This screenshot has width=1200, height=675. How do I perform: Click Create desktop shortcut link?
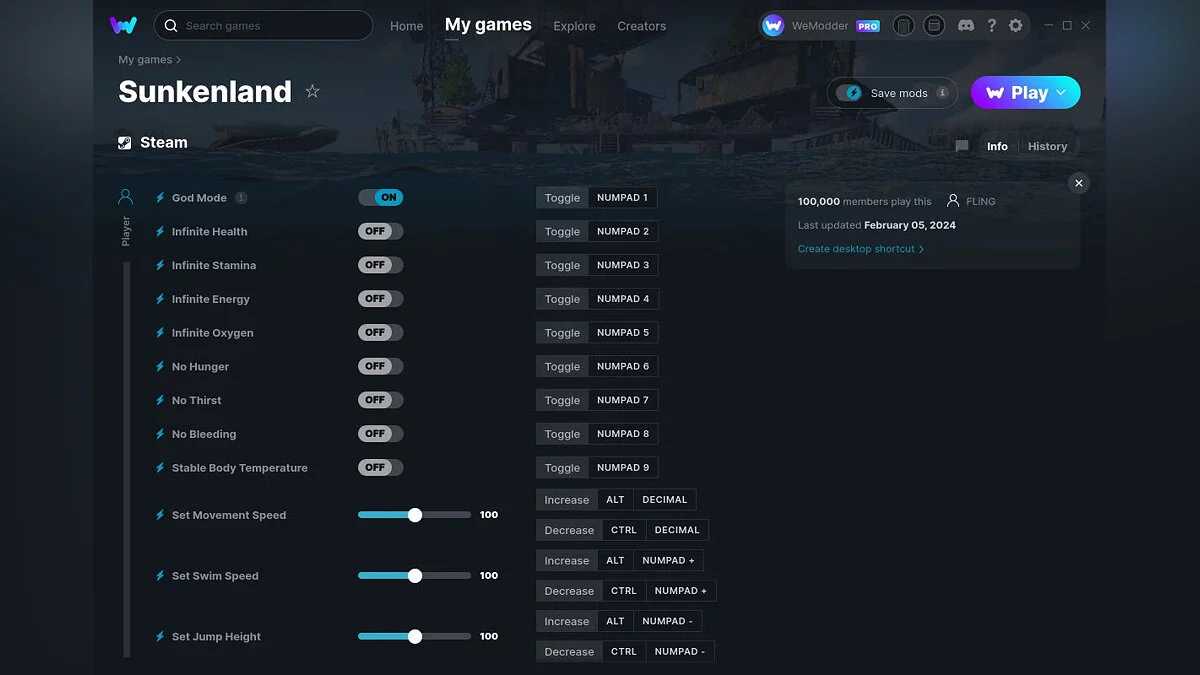click(x=861, y=249)
